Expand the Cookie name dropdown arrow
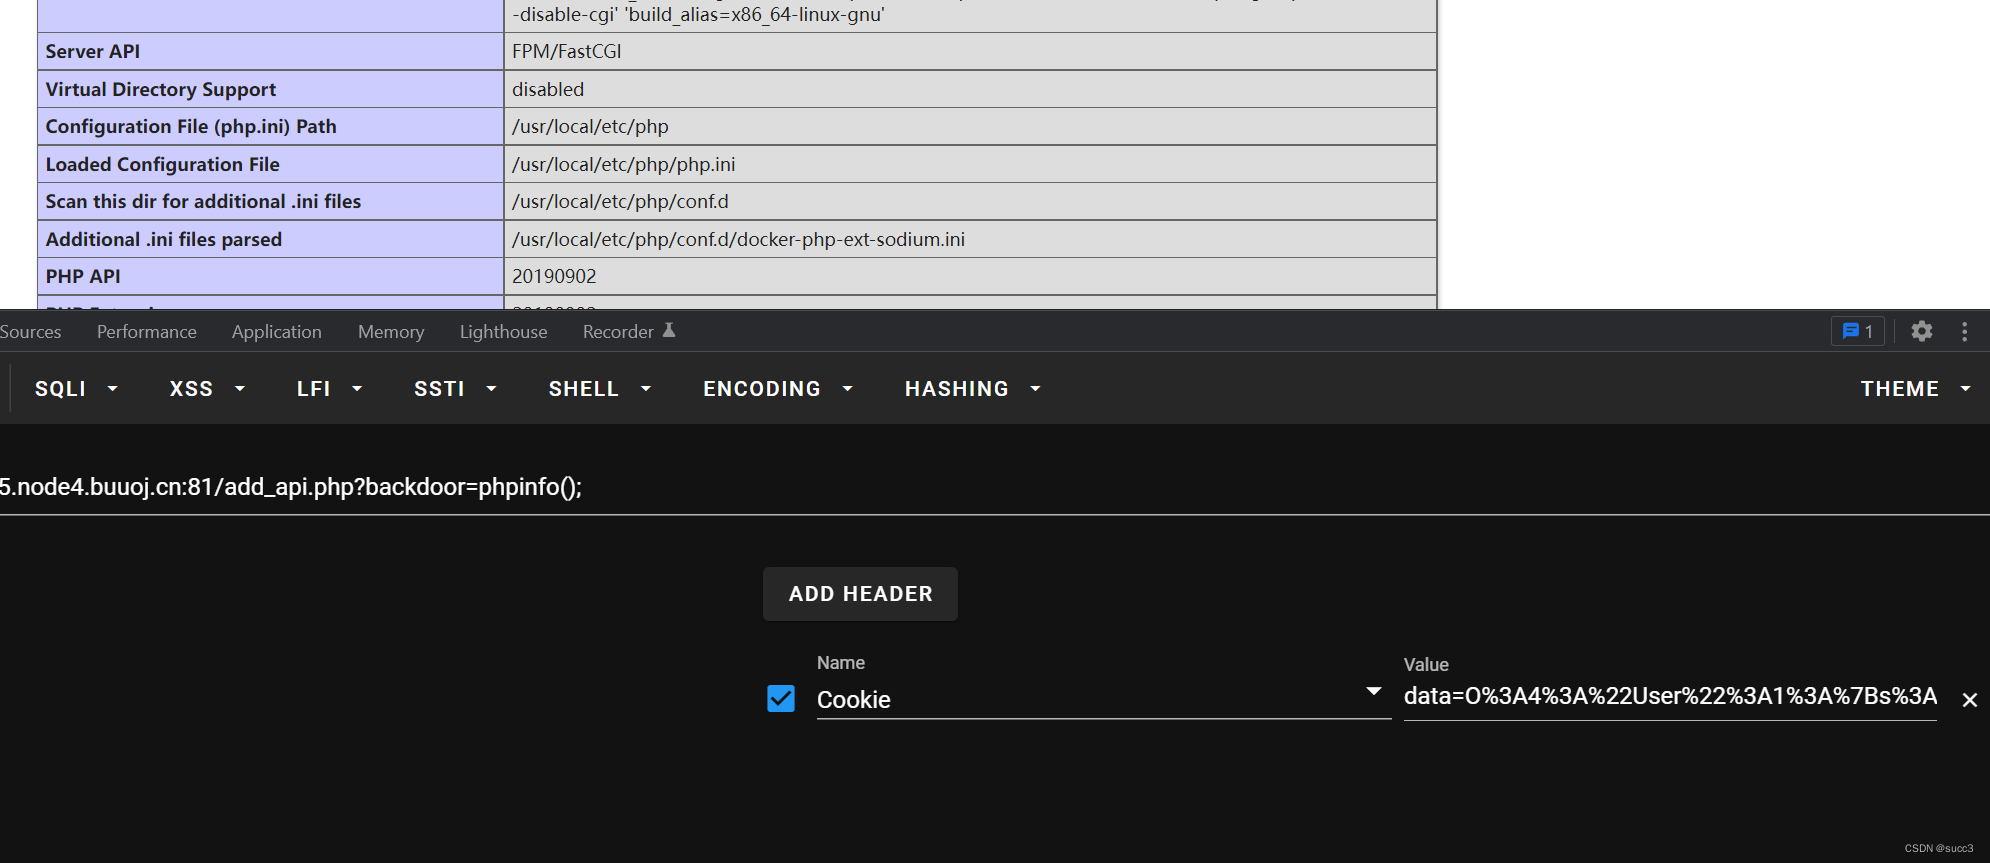 coord(1374,692)
